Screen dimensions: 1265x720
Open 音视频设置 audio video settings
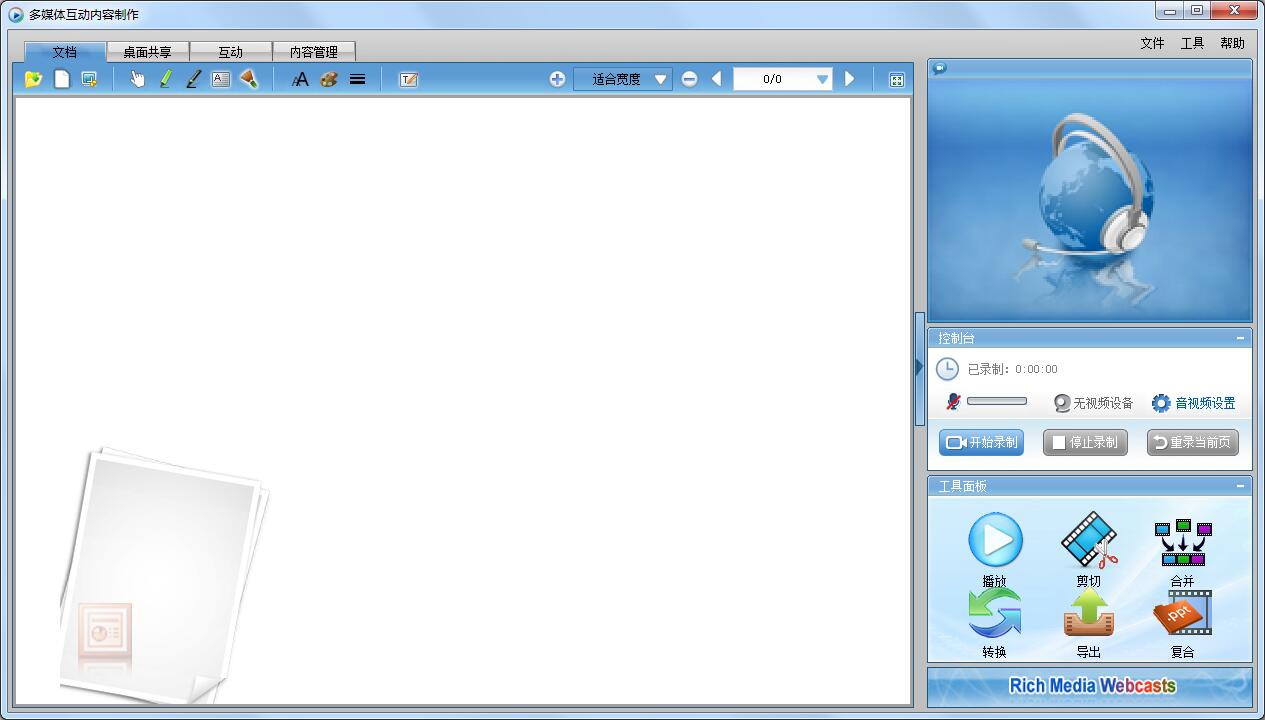click(x=1194, y=403)
